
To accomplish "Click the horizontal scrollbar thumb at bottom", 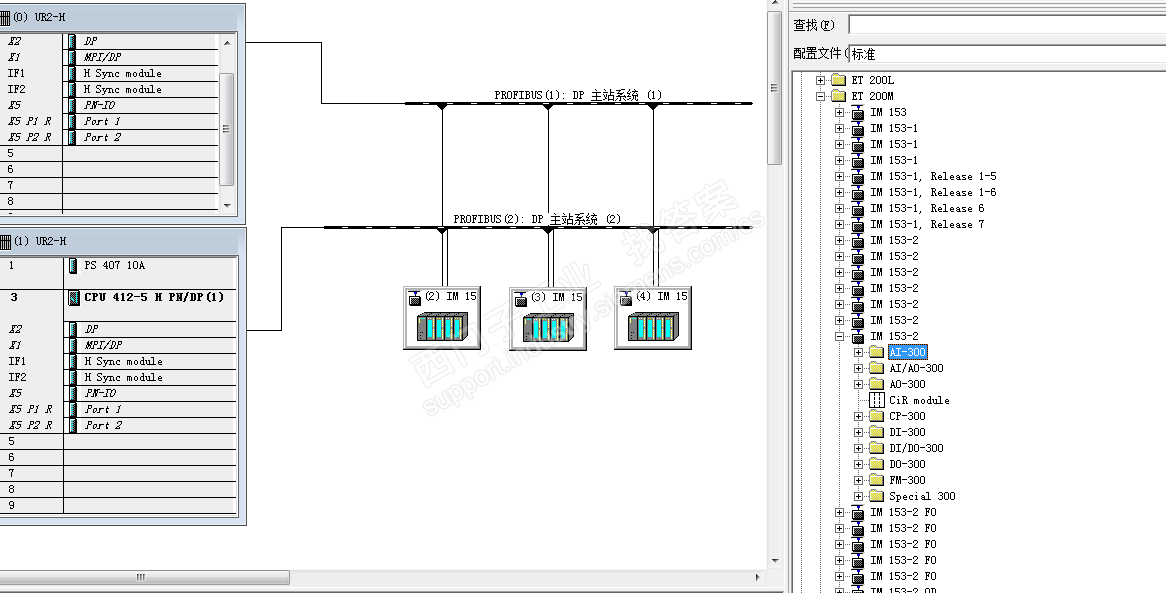I will point(141,577).
